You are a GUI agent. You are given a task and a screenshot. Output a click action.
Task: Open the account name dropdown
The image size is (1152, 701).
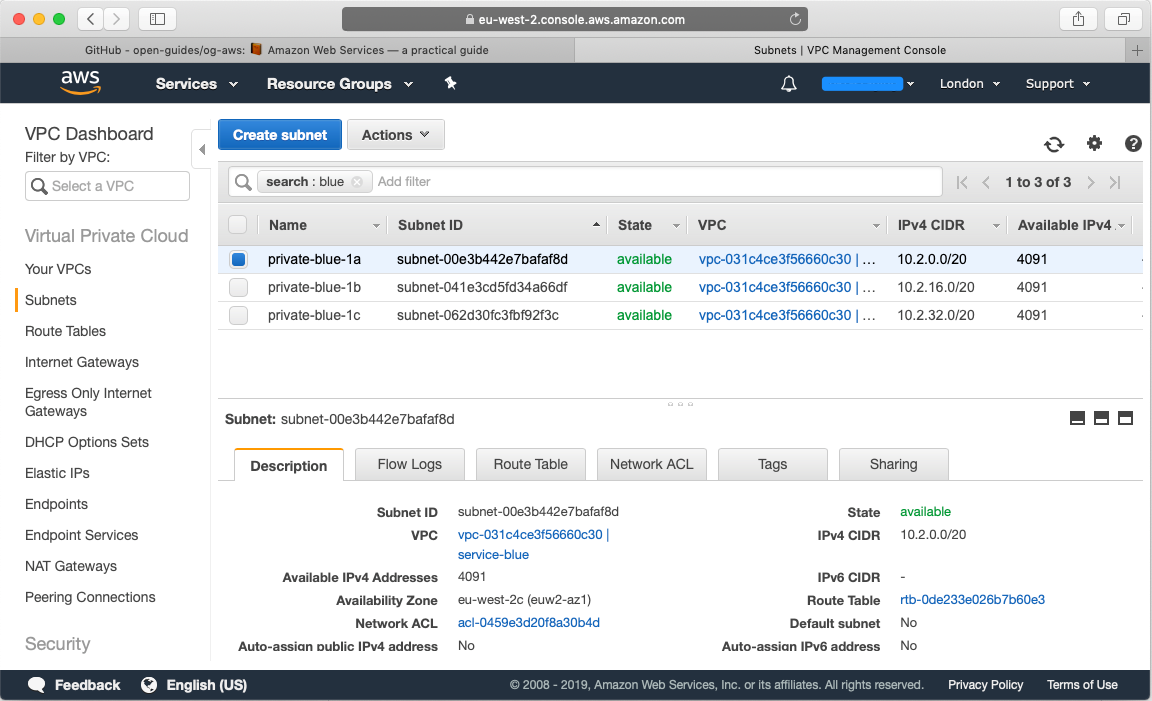click(868, 84)
